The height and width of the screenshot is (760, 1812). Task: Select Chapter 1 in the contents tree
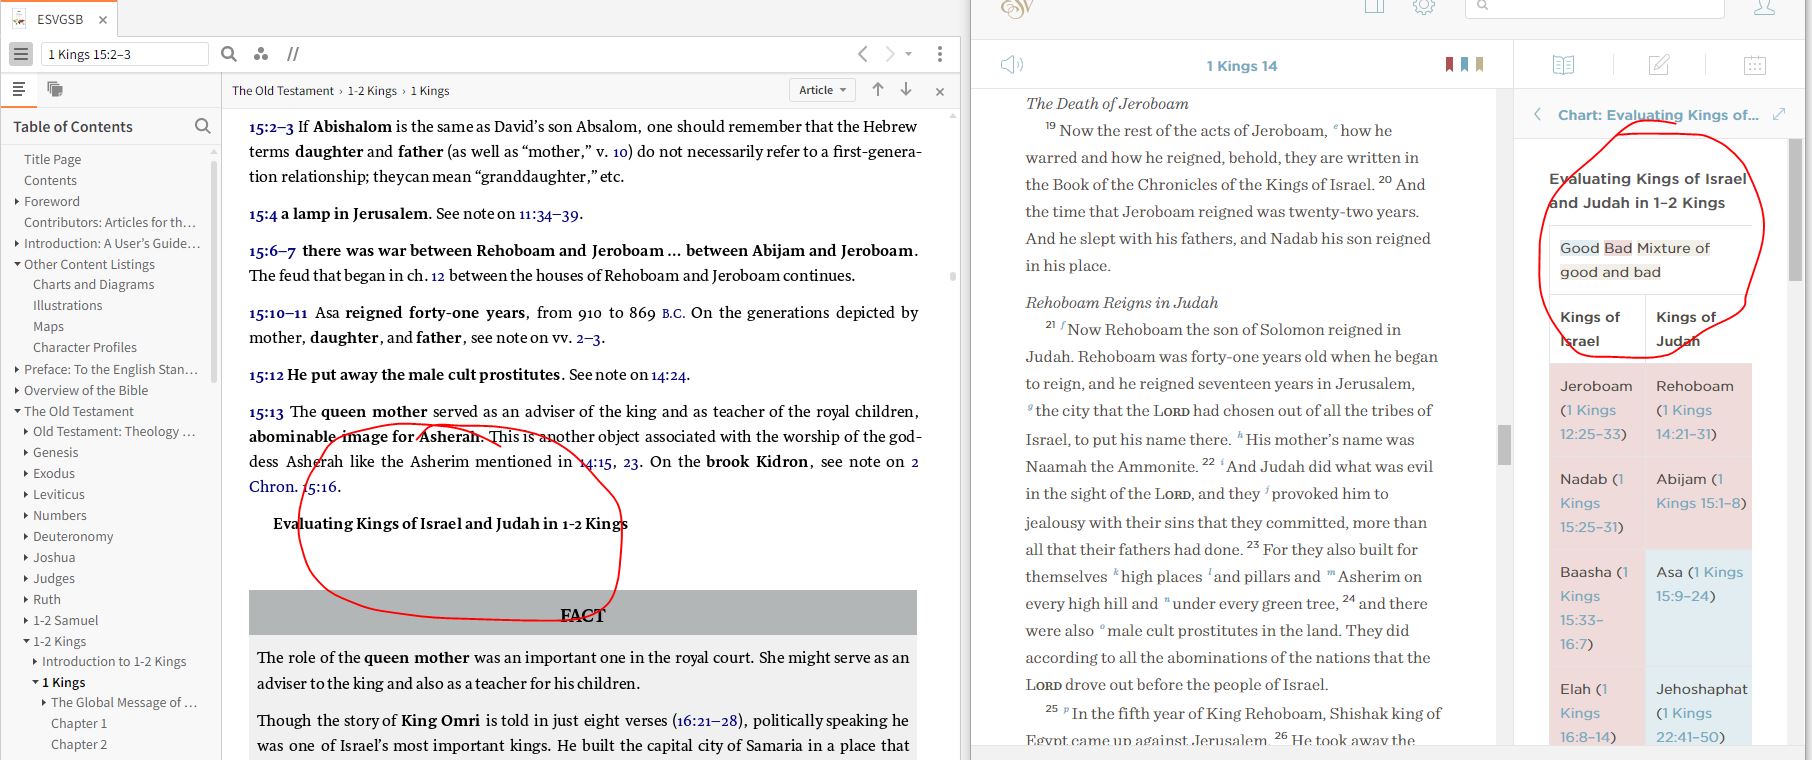coord(79,723)
